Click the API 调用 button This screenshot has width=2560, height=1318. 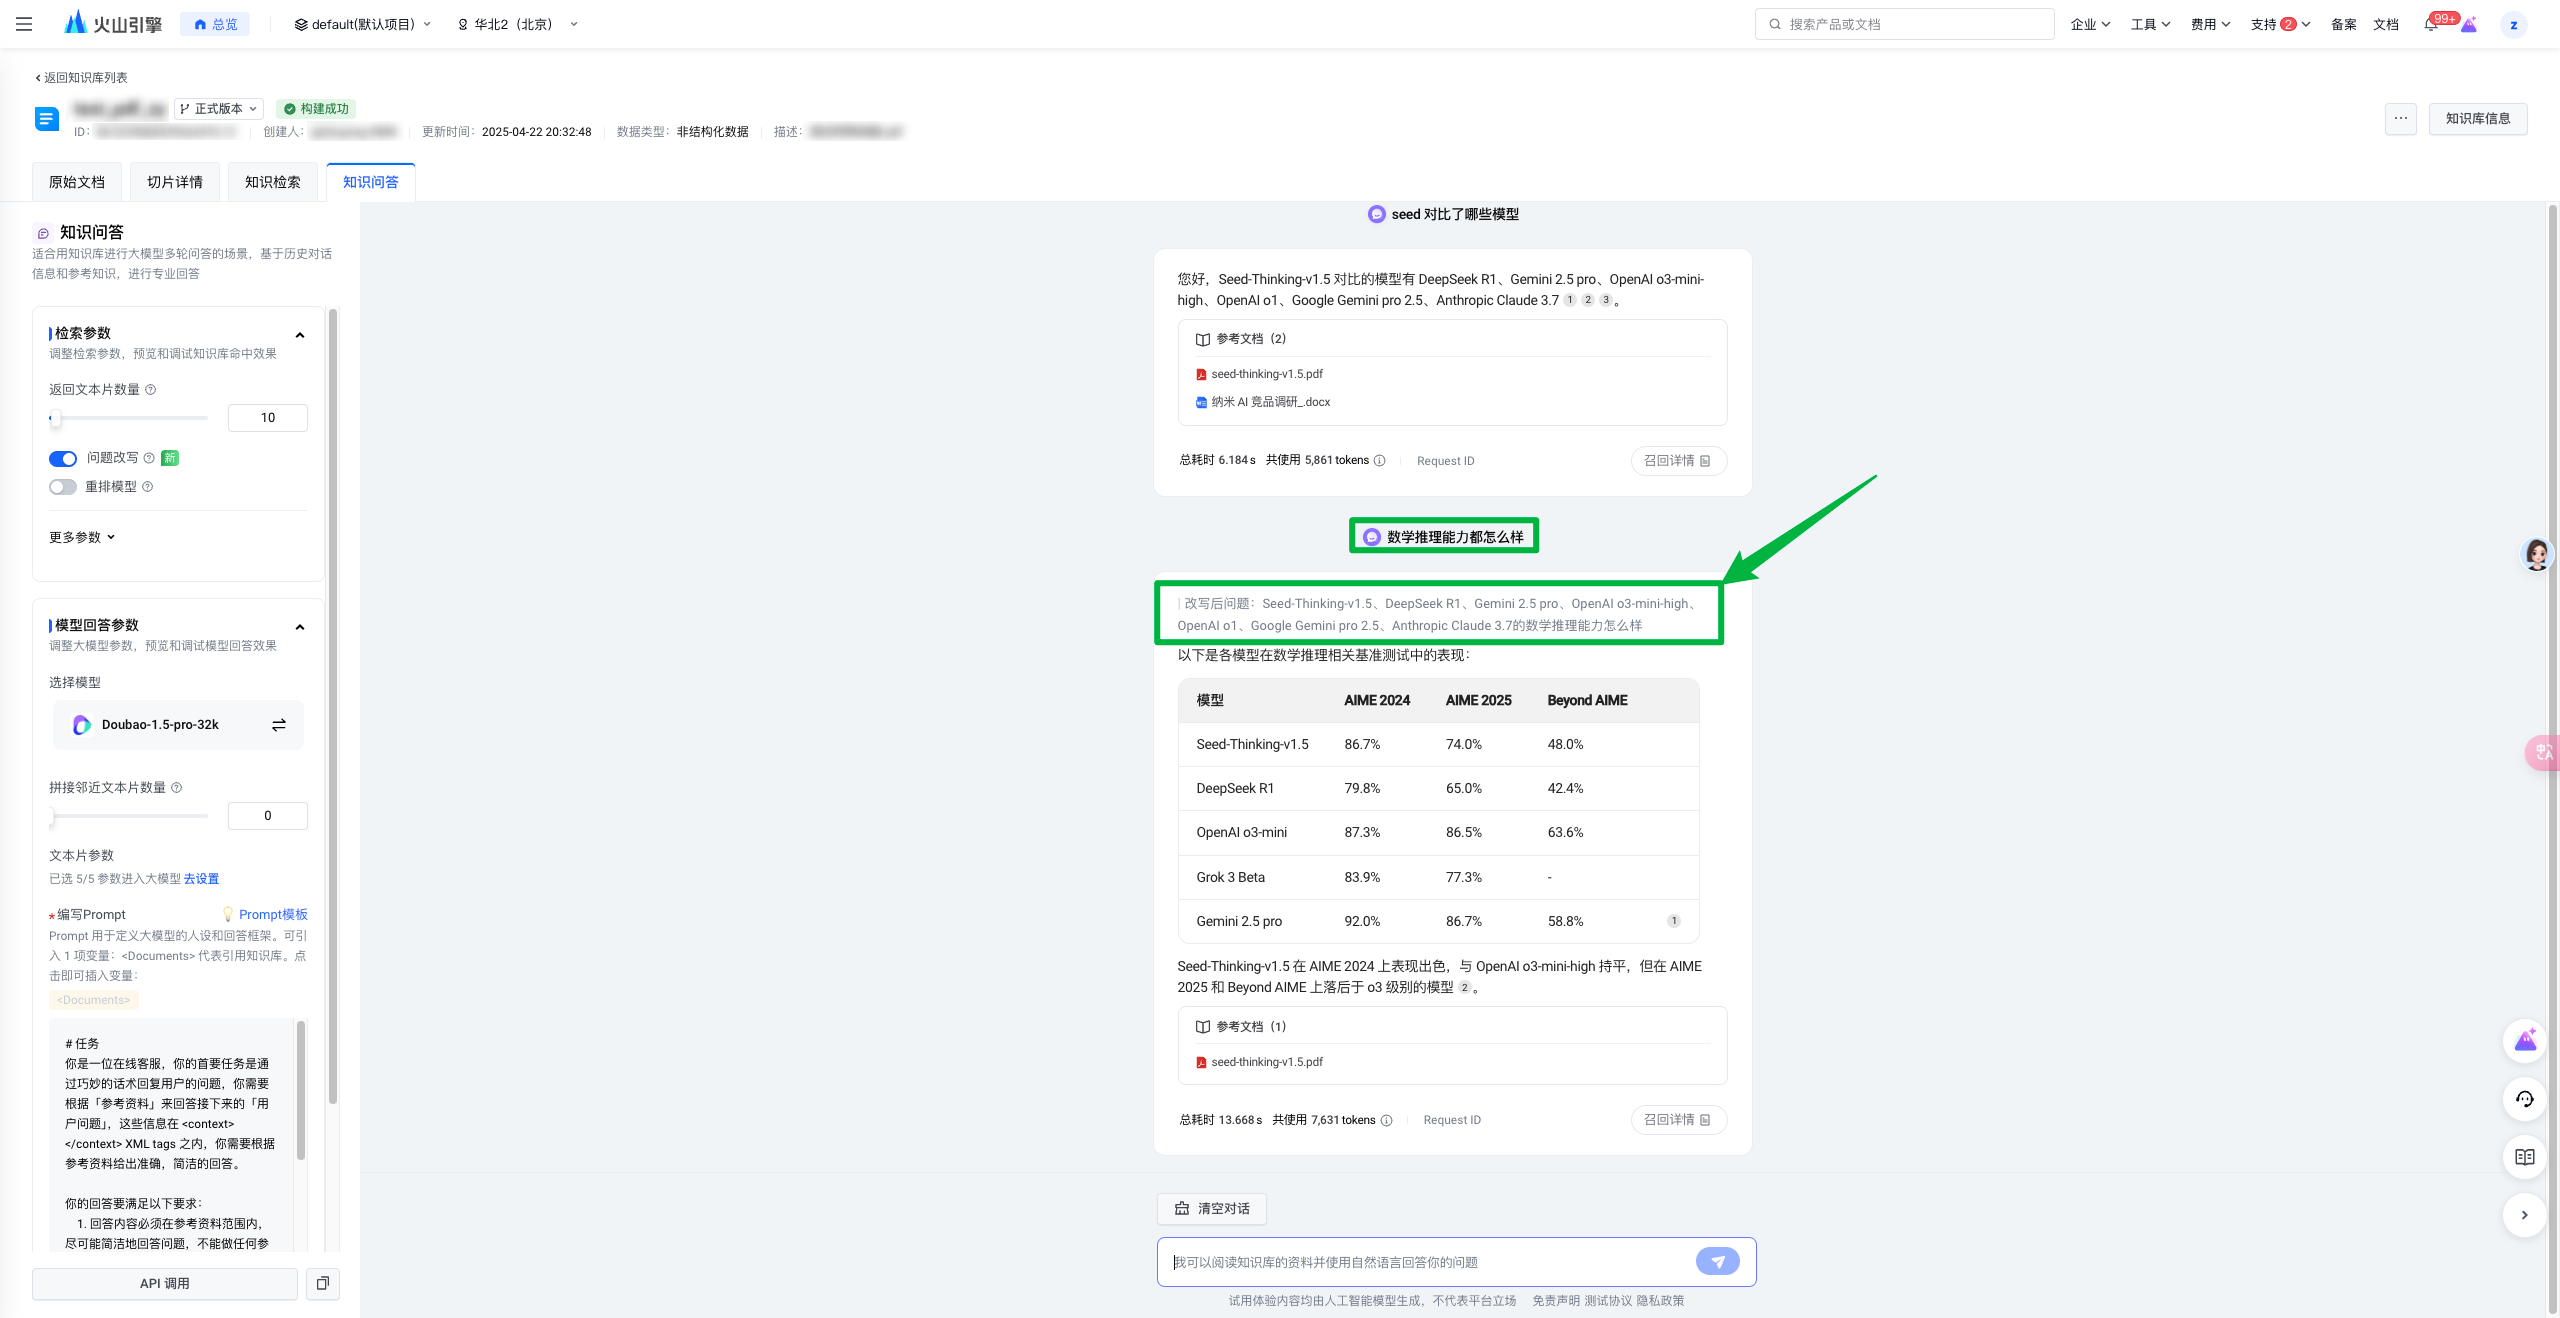165,1283
